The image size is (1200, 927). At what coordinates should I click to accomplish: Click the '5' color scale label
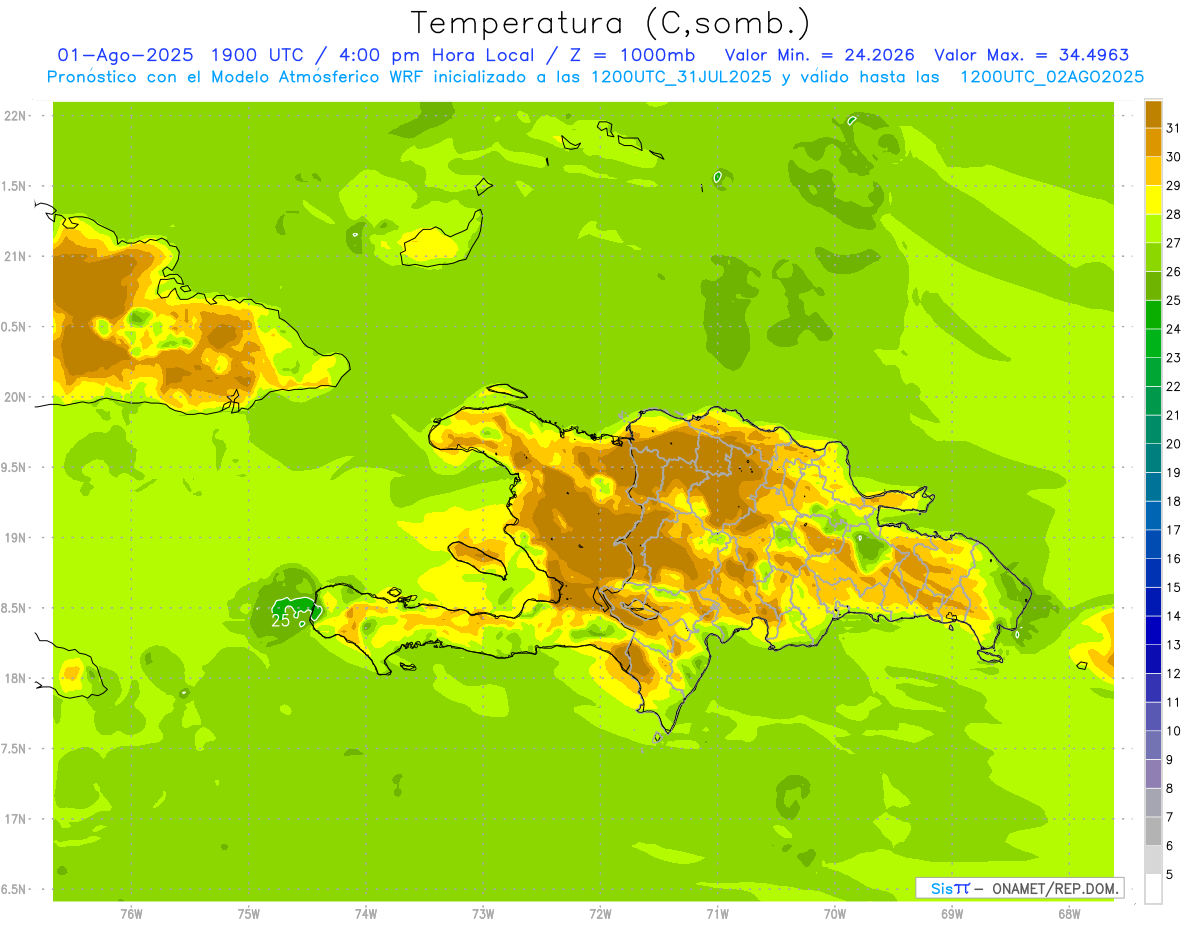click(x=1170, y=875)
